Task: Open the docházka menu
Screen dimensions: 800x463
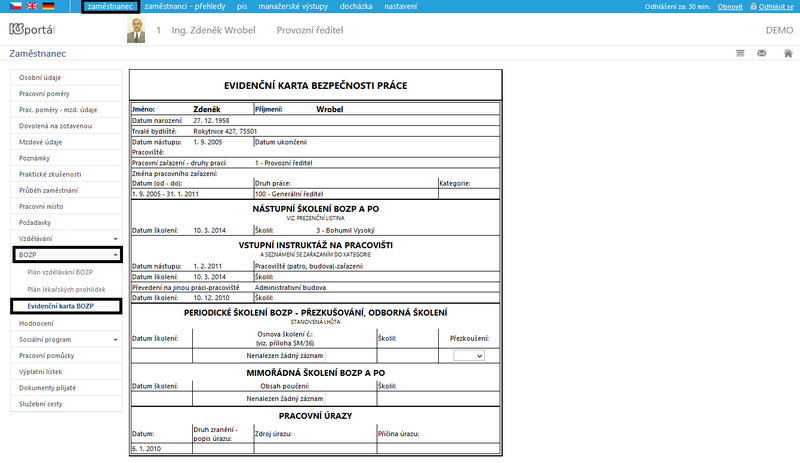Action: point(356,7)
